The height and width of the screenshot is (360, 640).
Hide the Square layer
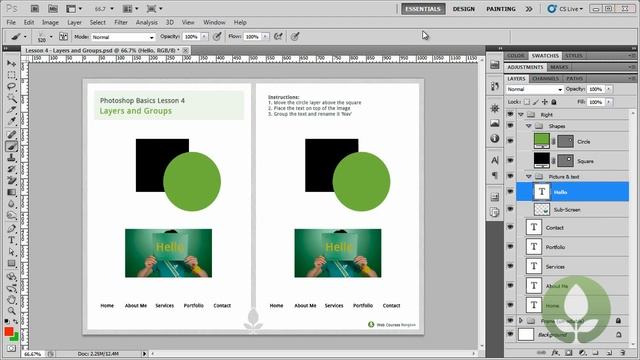coord(510,160)
